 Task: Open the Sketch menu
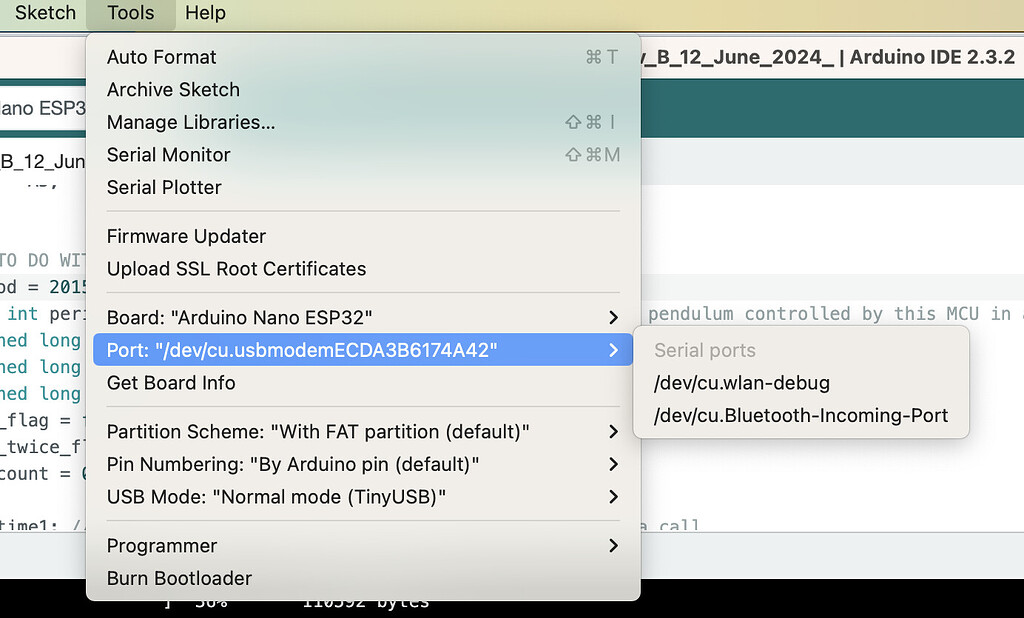point(45,13)
